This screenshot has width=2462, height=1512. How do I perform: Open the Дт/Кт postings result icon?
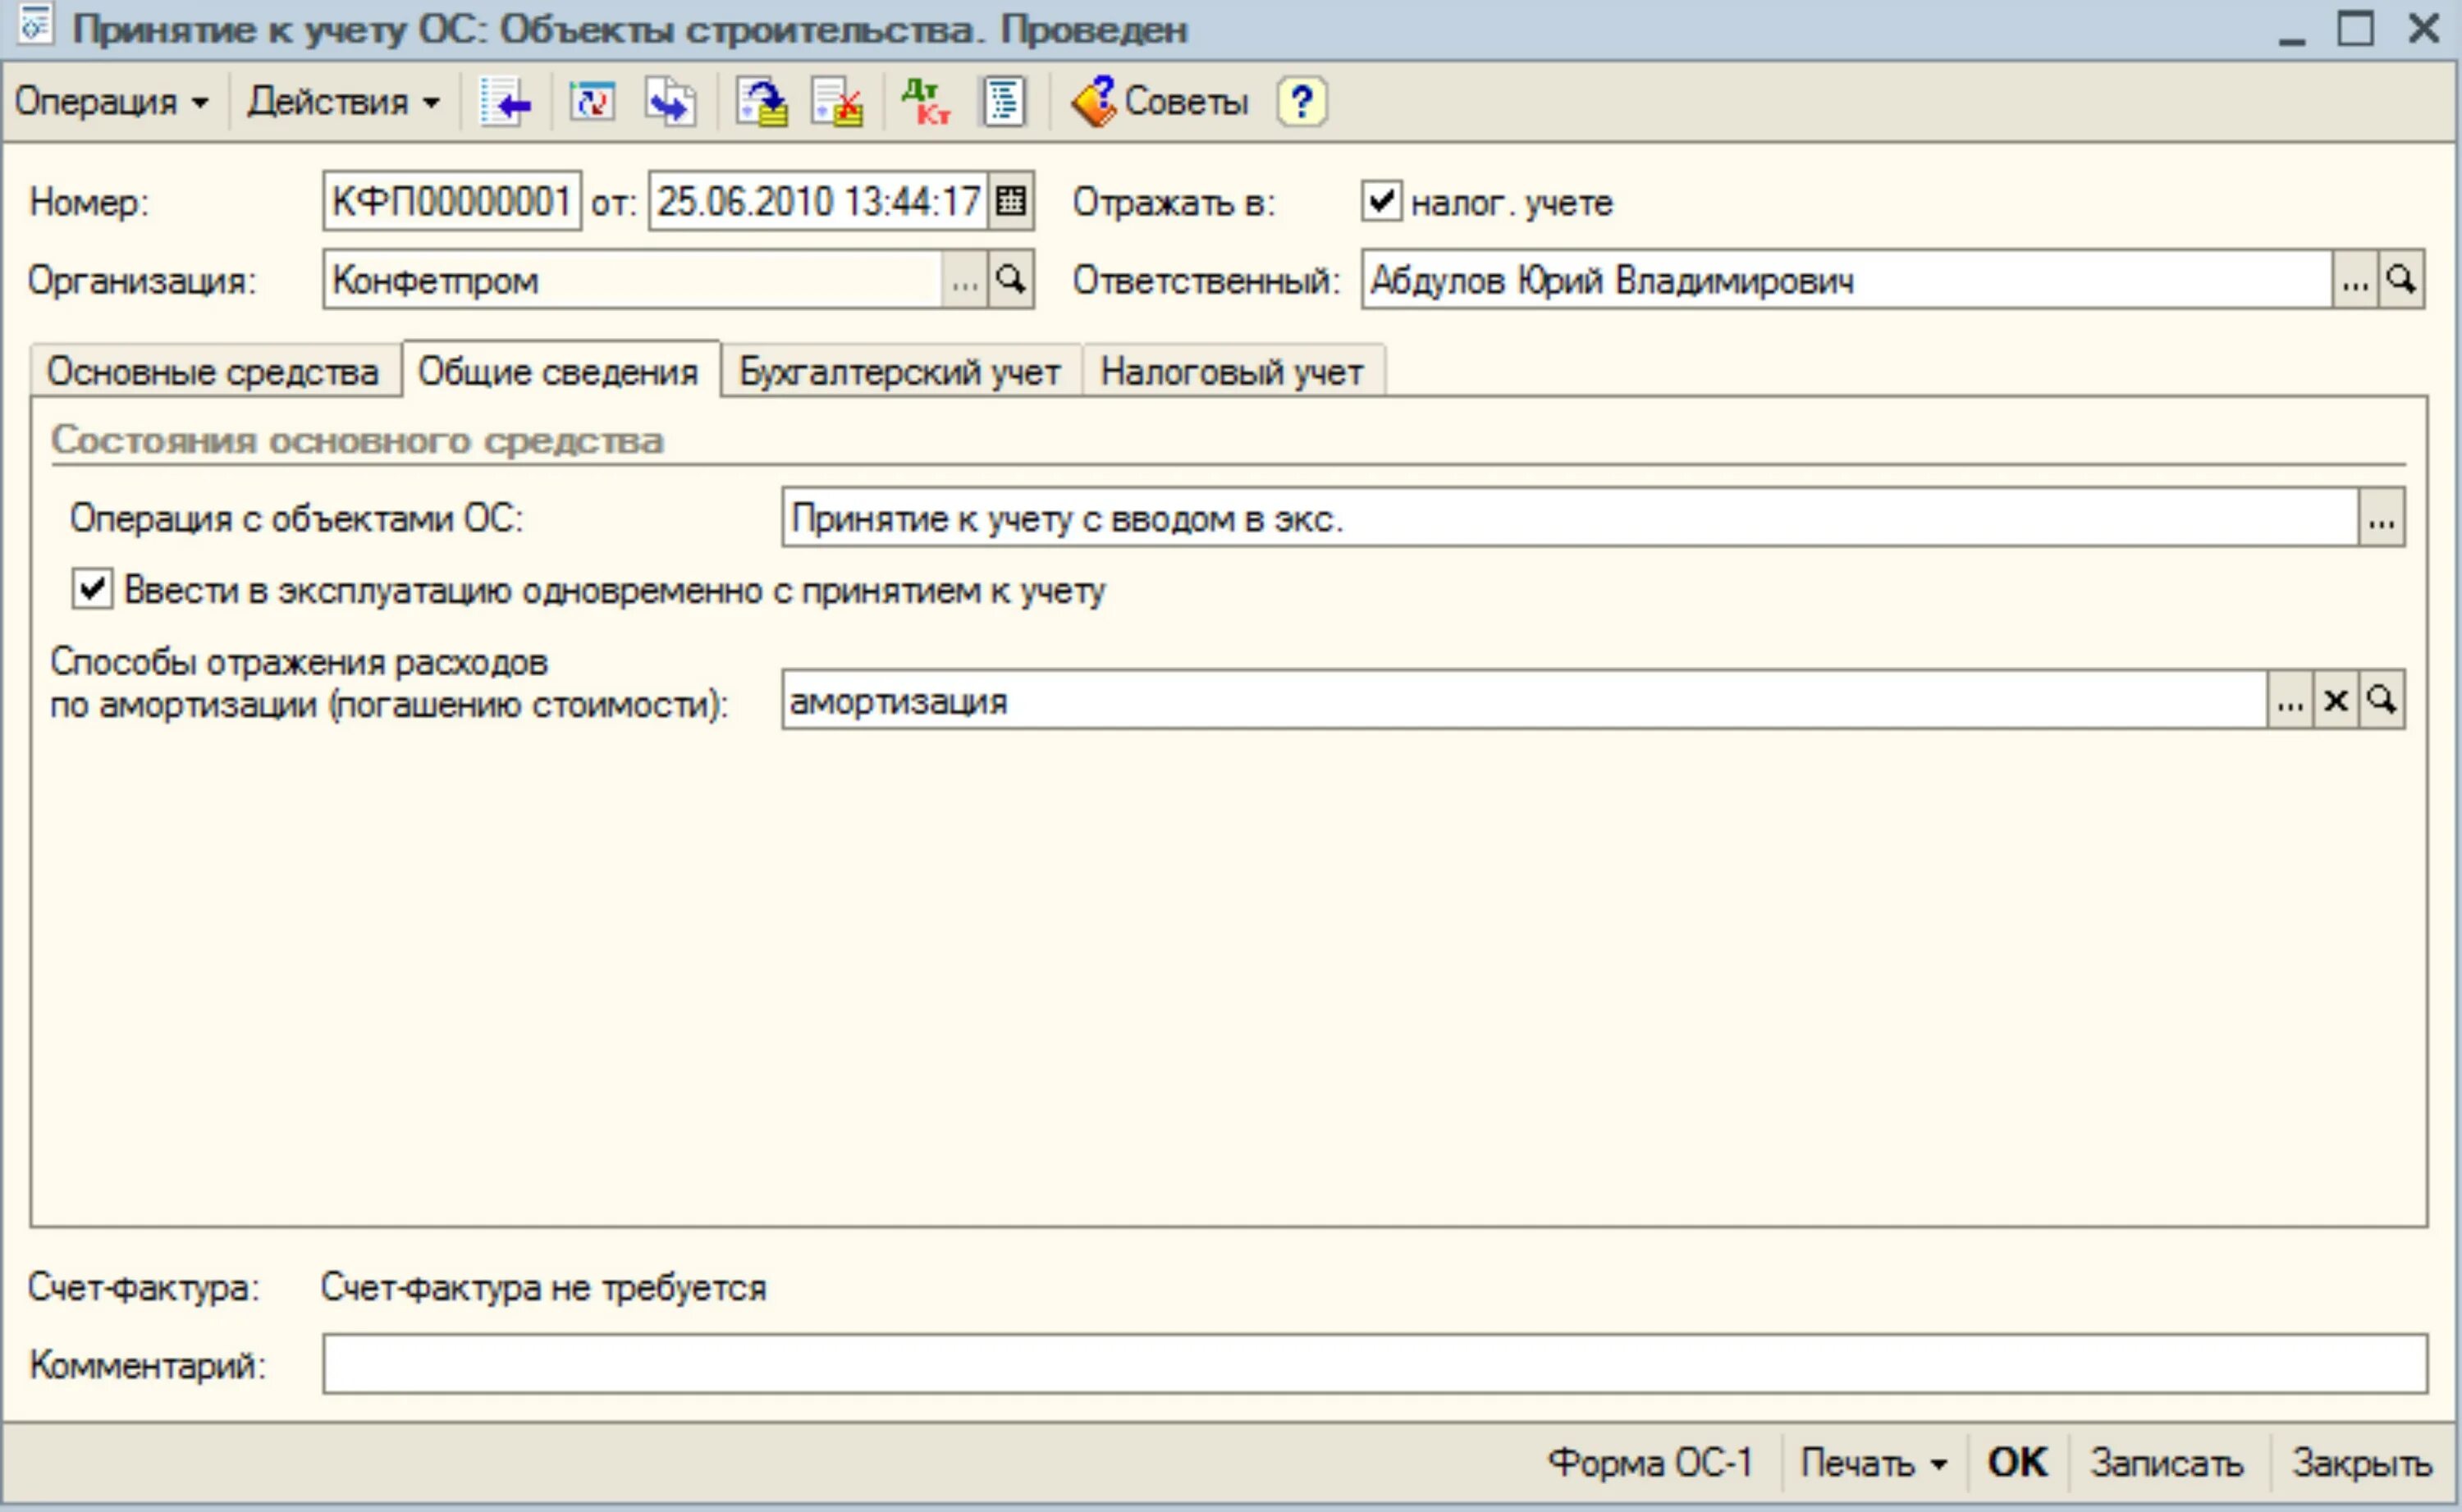[x=925, y=102]
